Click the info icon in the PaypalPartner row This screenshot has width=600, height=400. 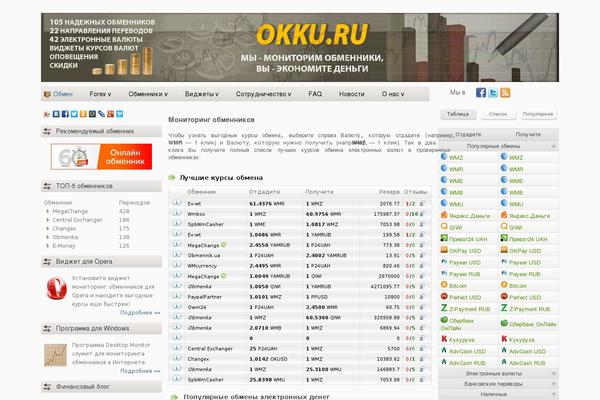(x=177, y=296)
